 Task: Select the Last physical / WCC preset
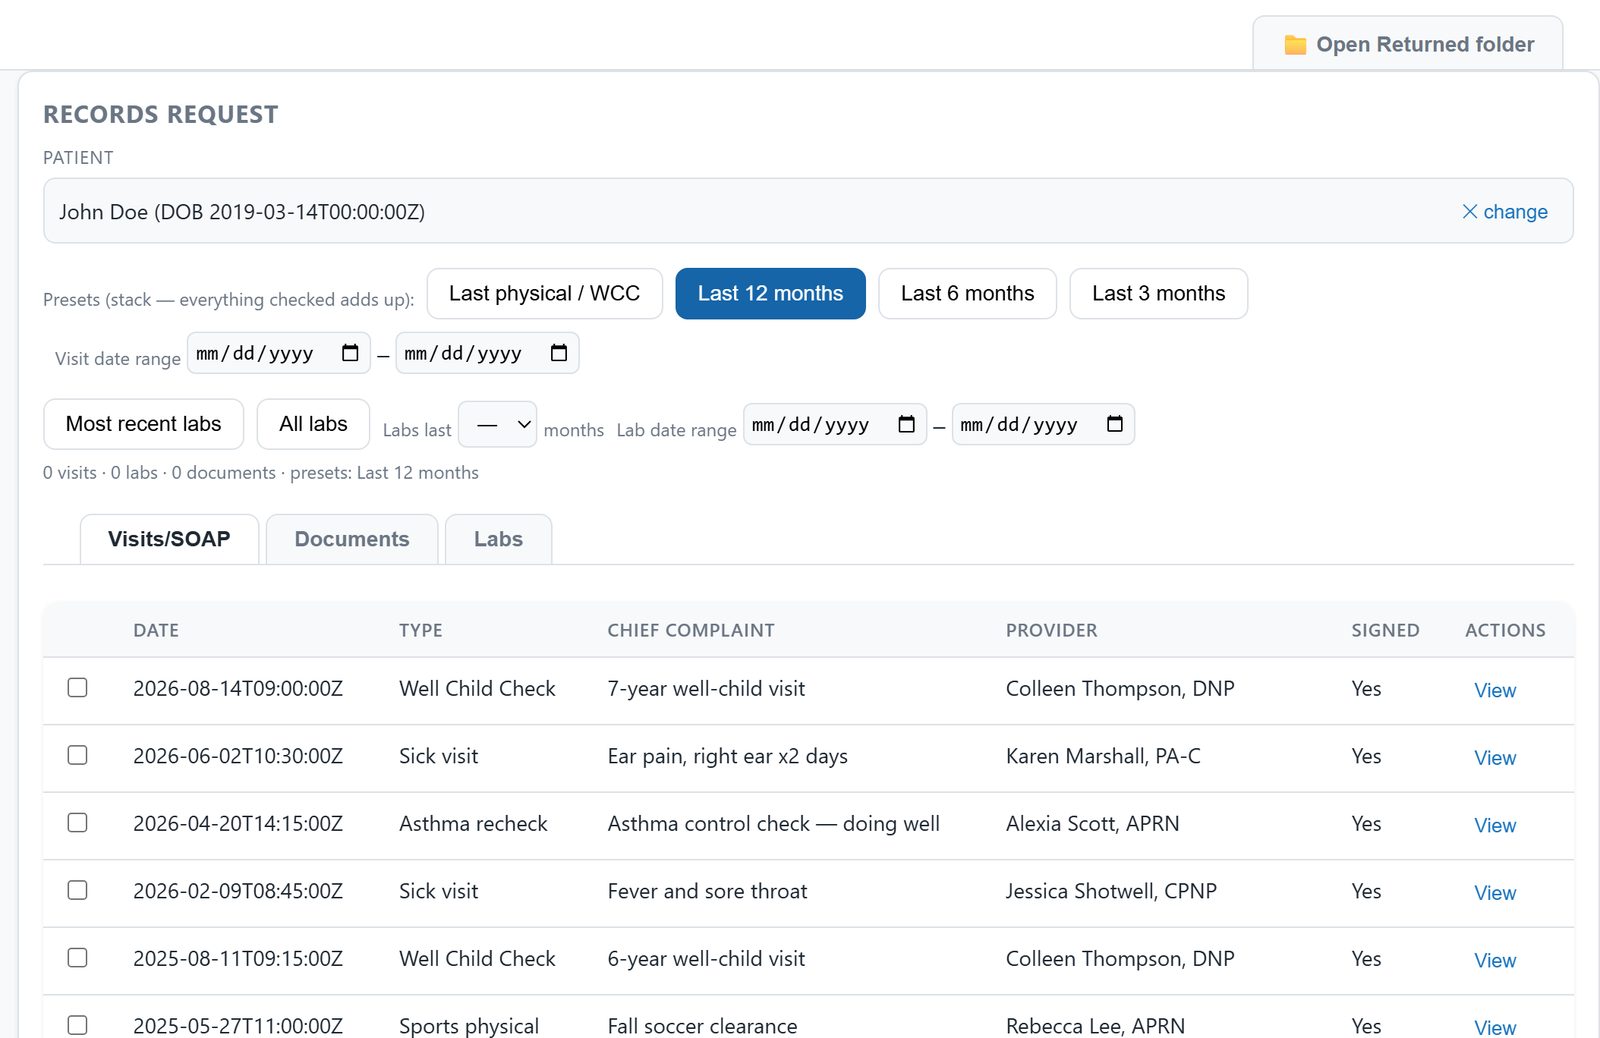click(x=544, y=294)
